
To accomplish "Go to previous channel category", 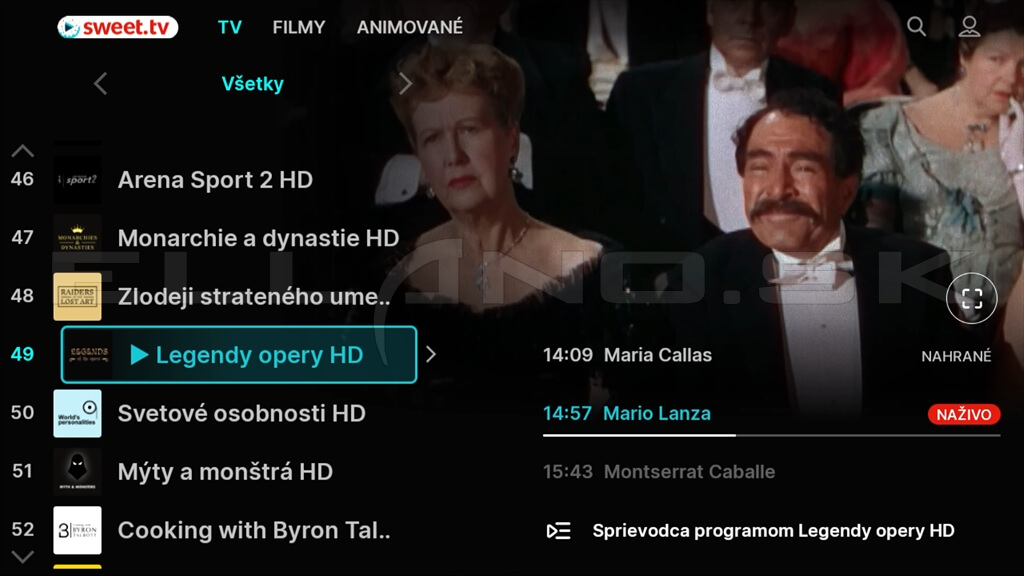I will 101,84.
